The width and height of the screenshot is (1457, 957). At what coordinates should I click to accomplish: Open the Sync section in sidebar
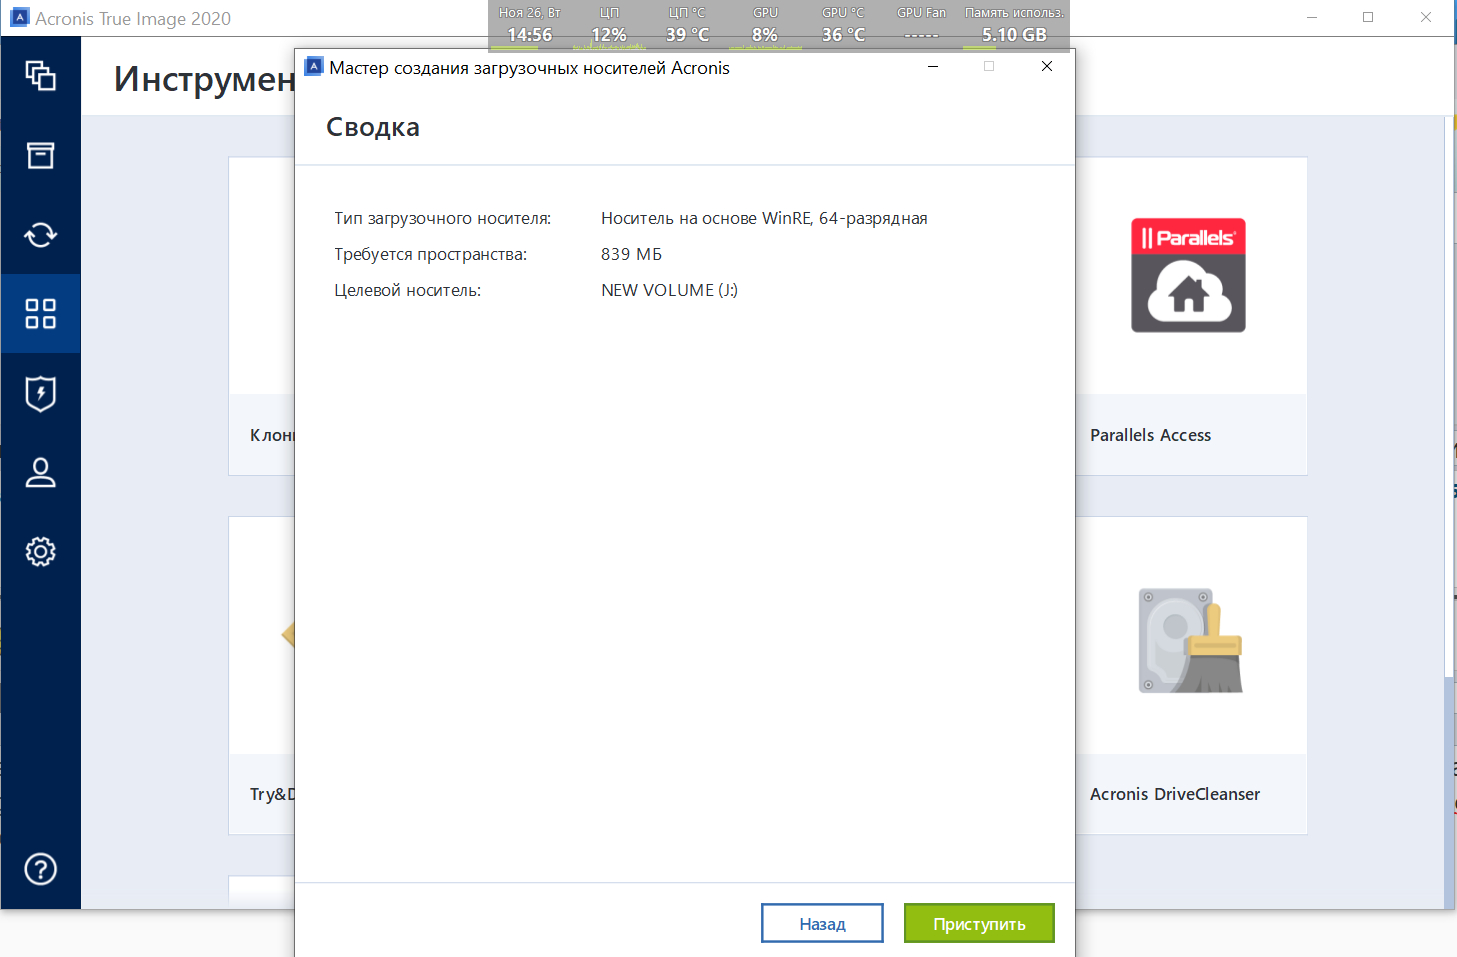tap(40, 235)
